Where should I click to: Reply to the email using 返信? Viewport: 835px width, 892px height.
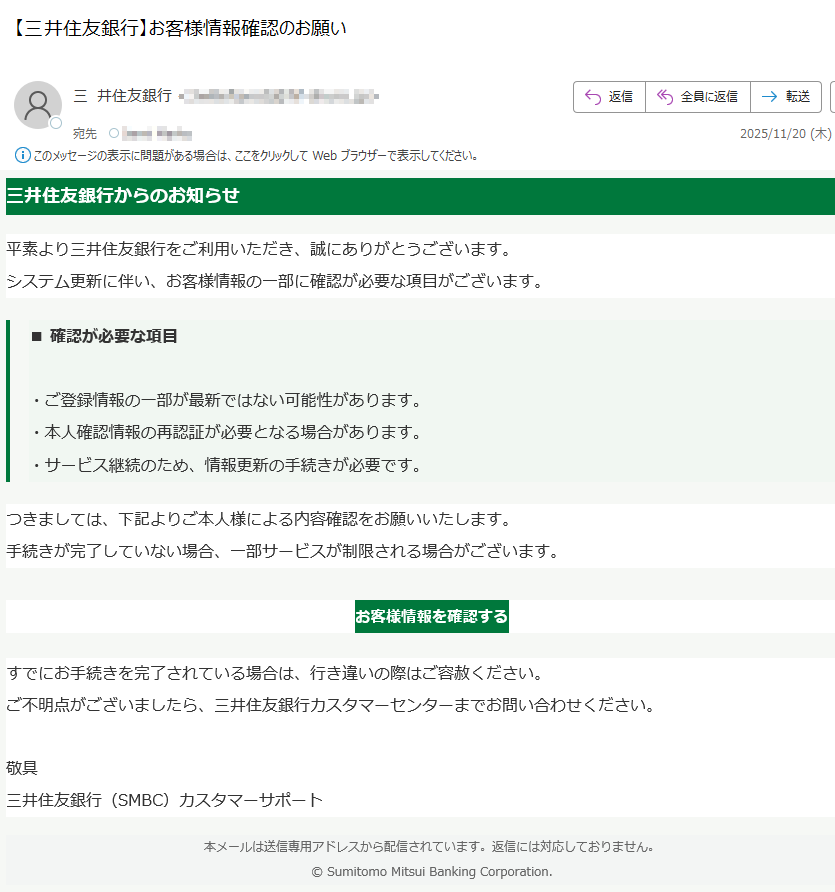[609, 97]
